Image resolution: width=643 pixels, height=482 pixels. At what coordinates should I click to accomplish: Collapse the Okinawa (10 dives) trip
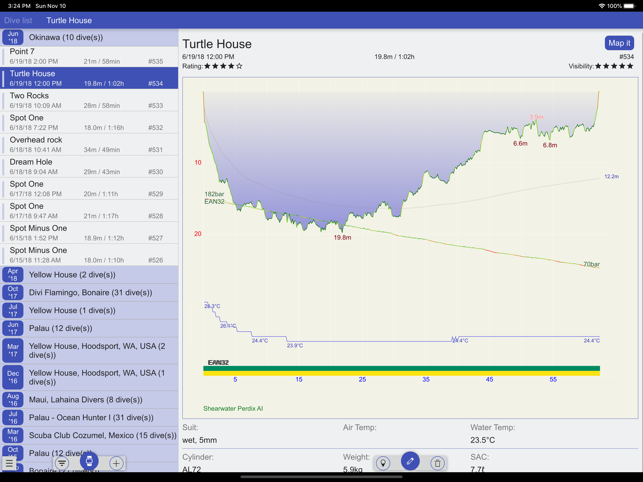click(x=89, y=38)
